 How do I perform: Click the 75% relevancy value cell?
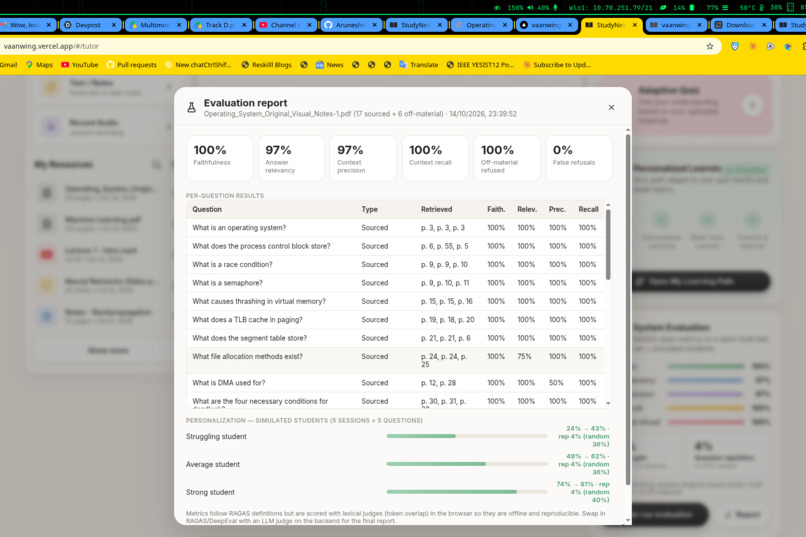pos(524,356)
